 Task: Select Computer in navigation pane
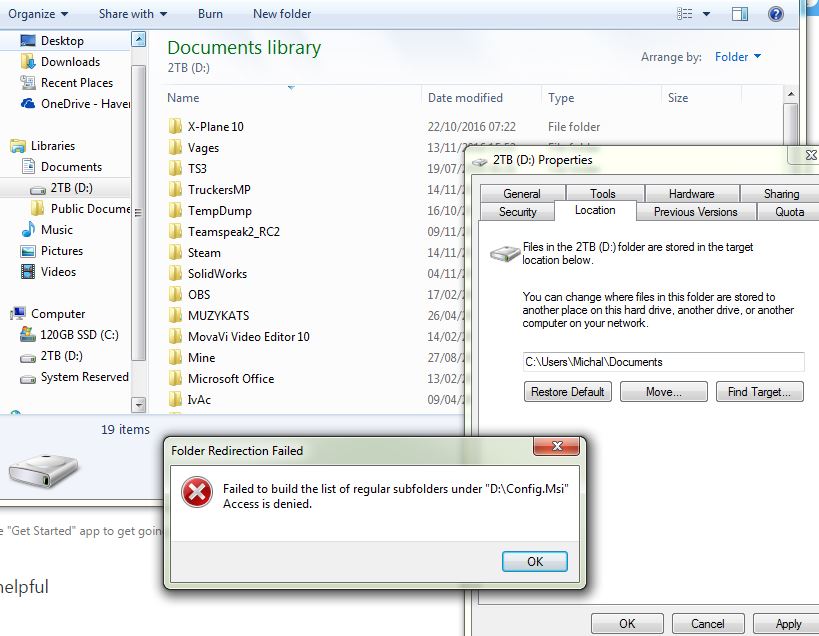point(57,314)
